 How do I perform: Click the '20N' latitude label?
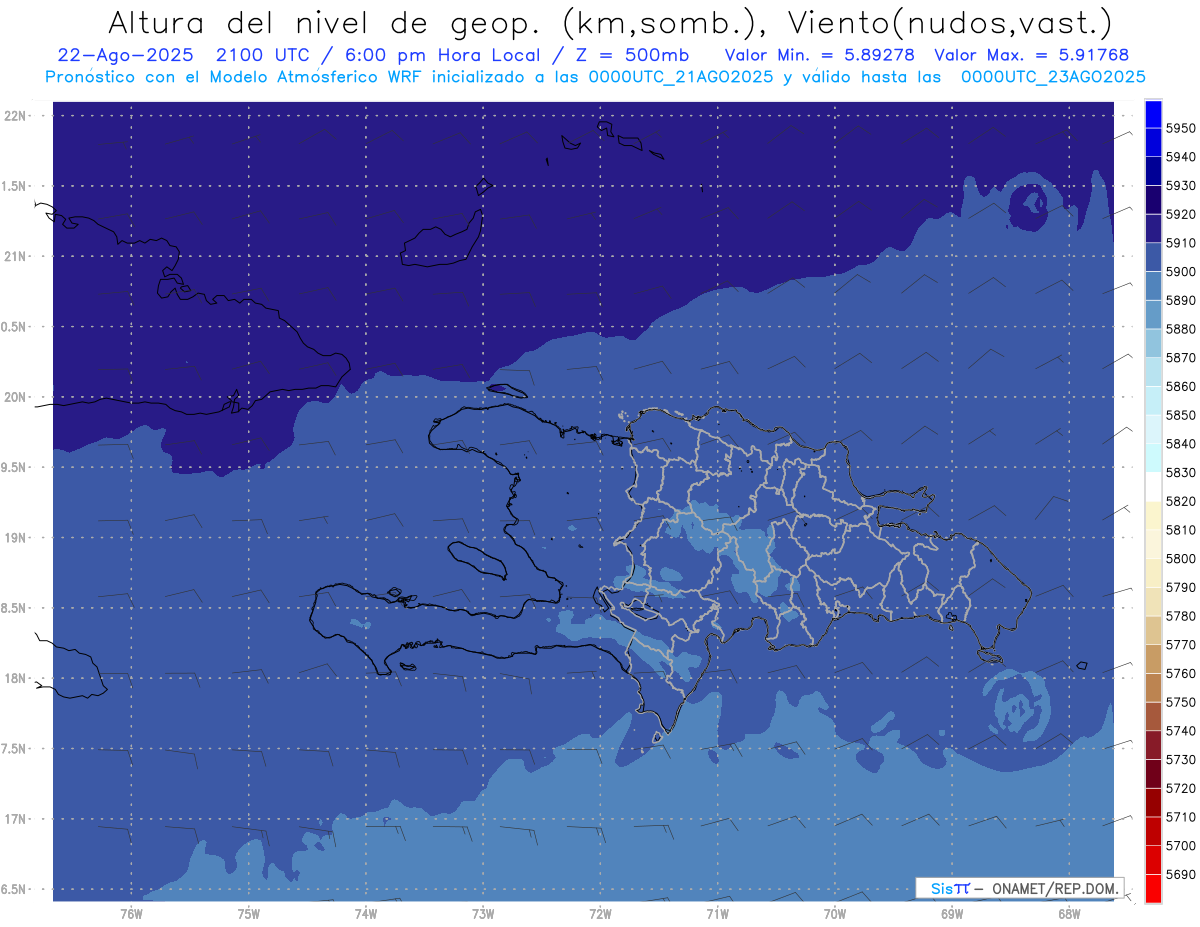click(15, 397)
